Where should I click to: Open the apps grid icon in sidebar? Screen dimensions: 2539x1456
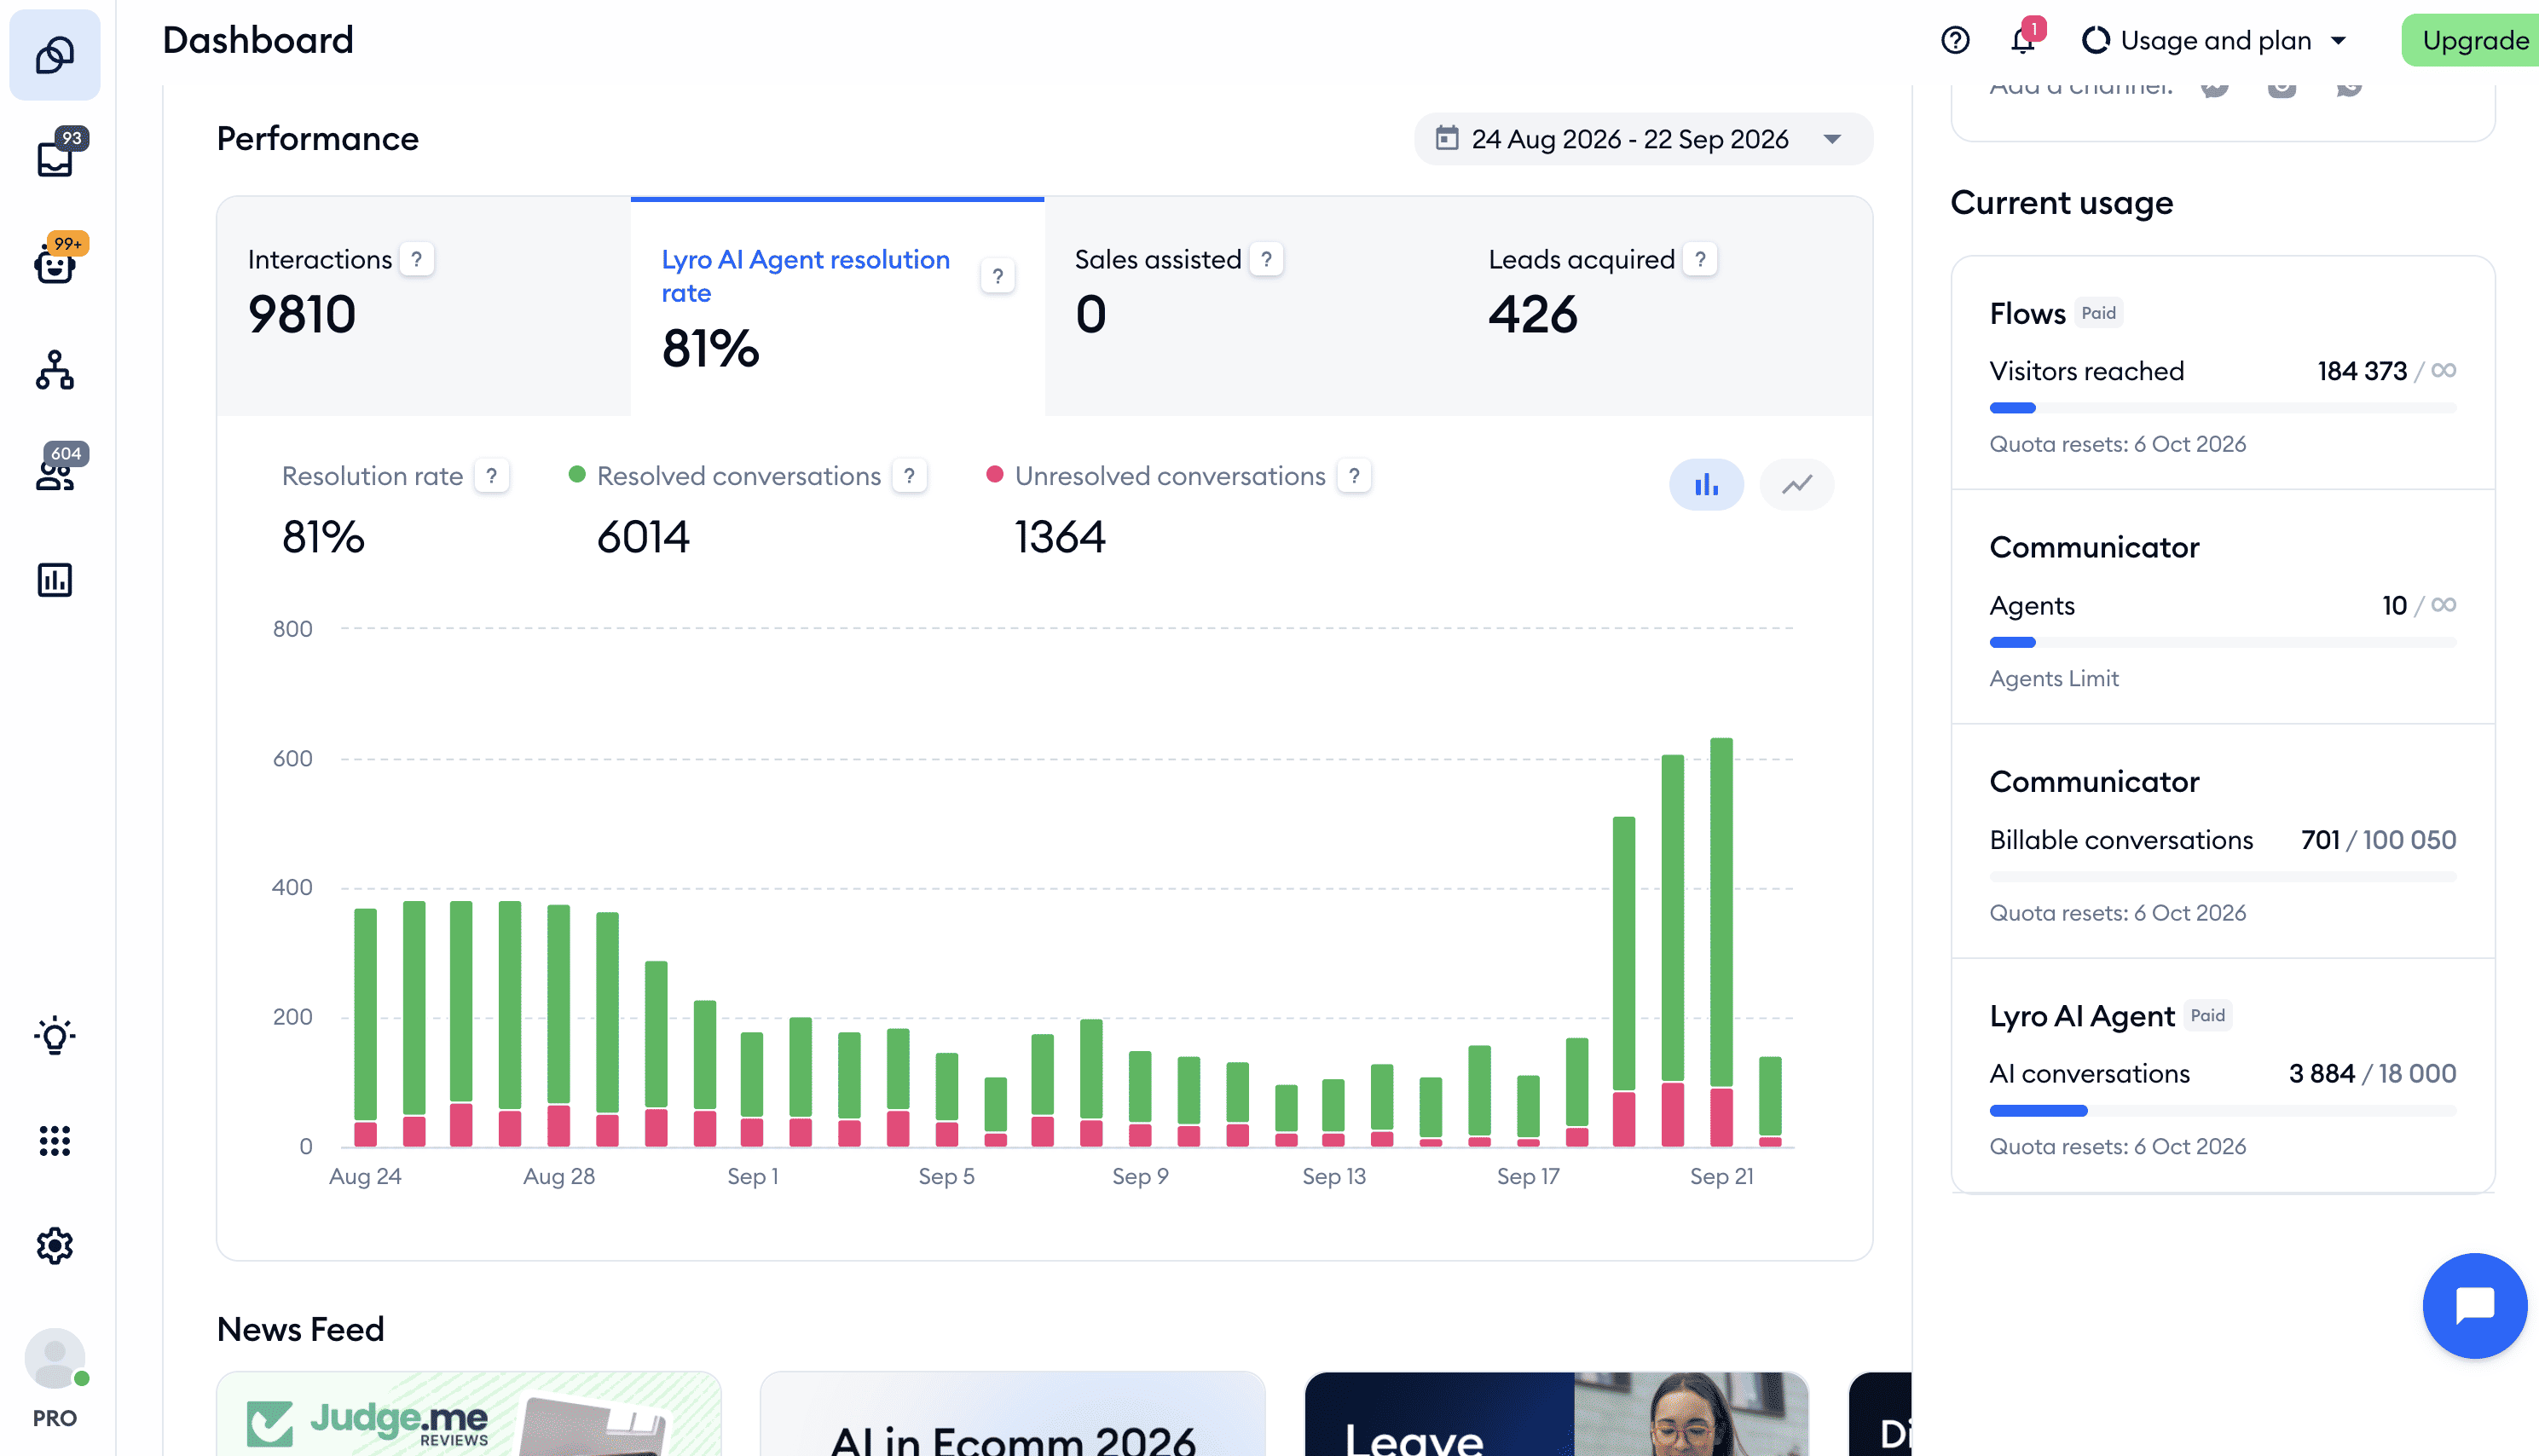coord(54,1141)
